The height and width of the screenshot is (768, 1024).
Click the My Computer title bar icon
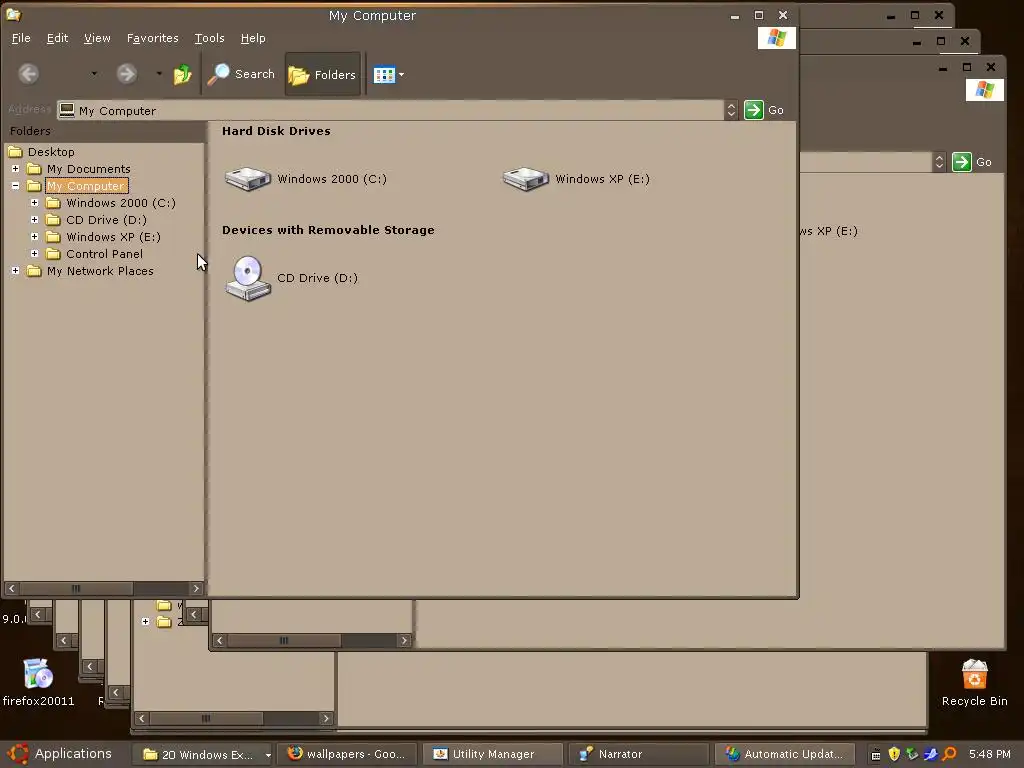click(13, 15)
